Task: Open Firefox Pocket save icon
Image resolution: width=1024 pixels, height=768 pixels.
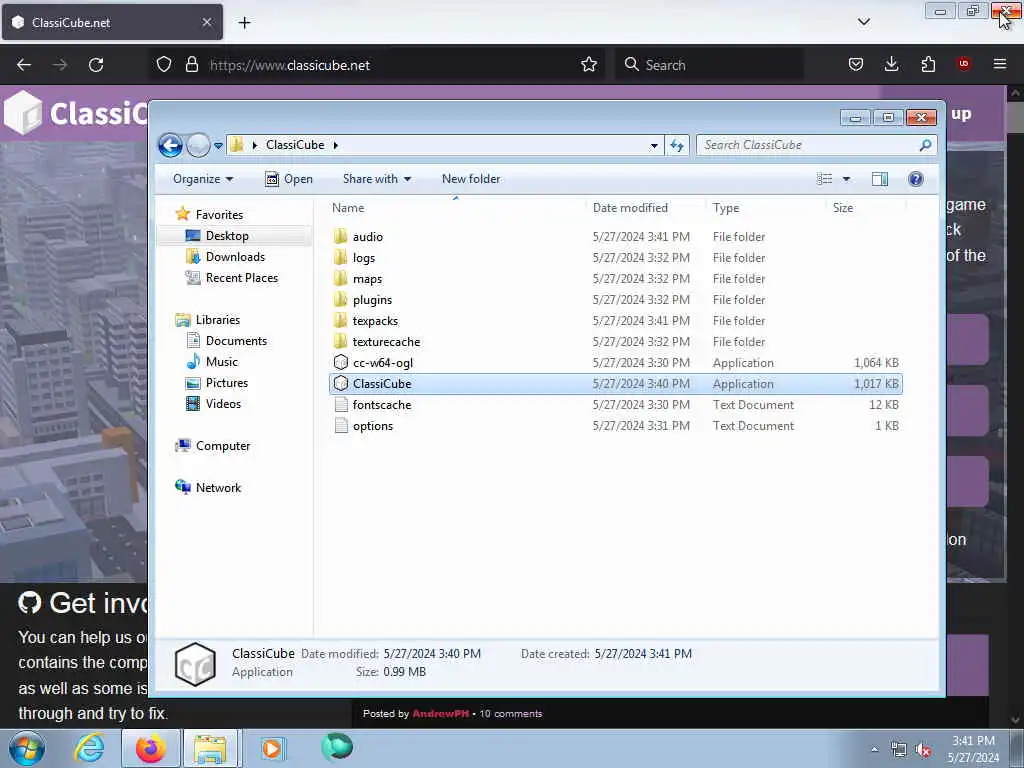Action: point(856,64)
